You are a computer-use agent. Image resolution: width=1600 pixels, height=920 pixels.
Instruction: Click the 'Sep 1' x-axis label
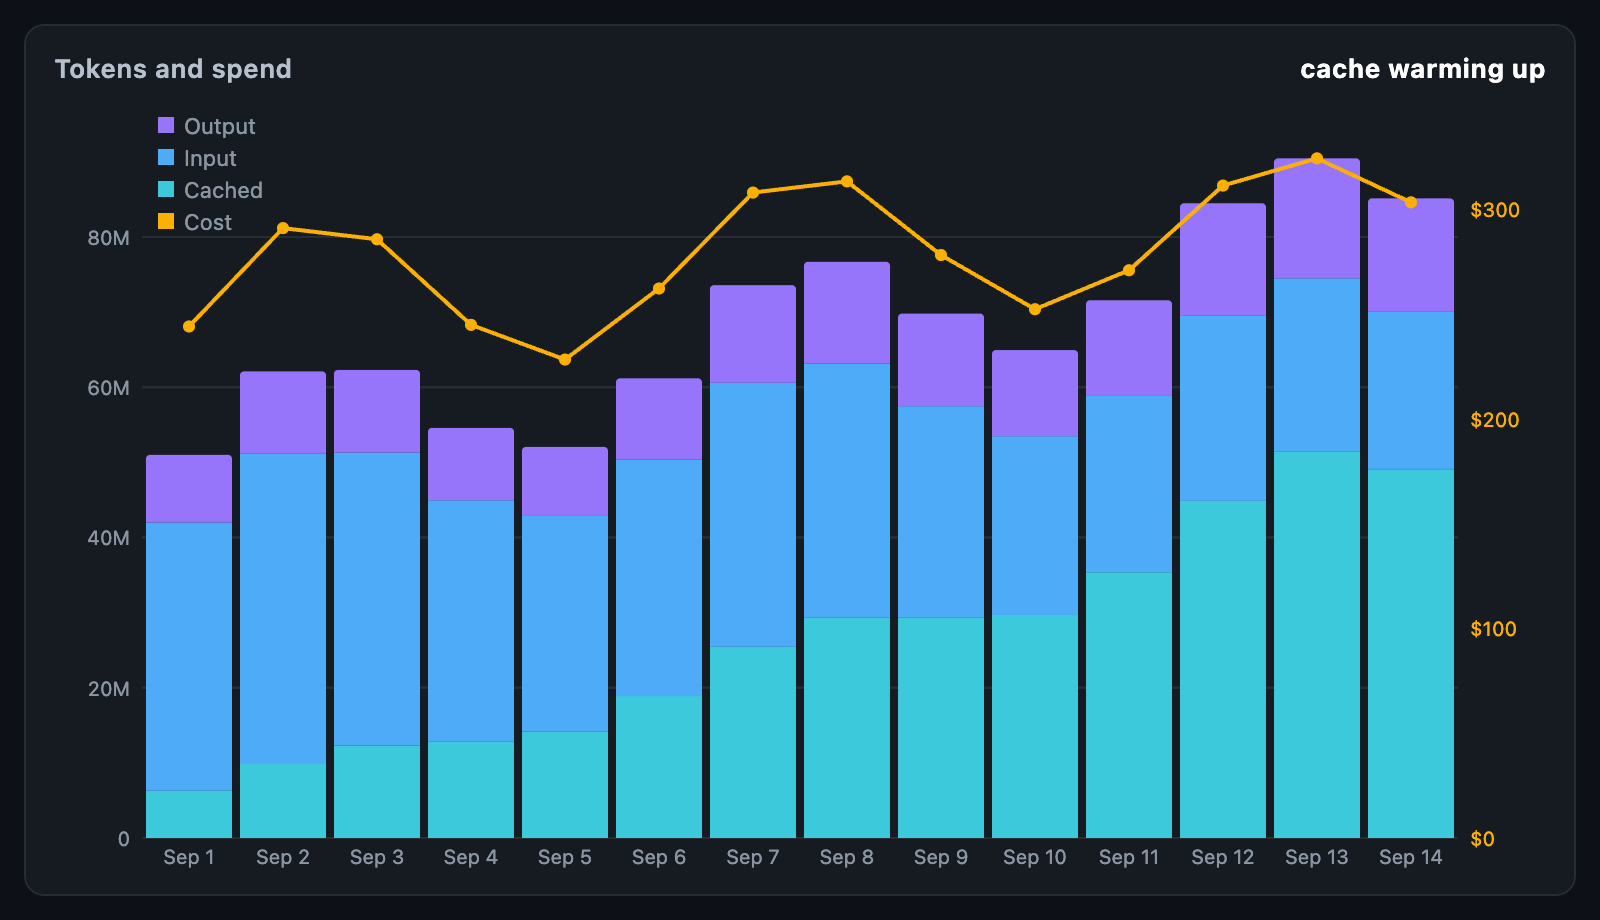189,857
